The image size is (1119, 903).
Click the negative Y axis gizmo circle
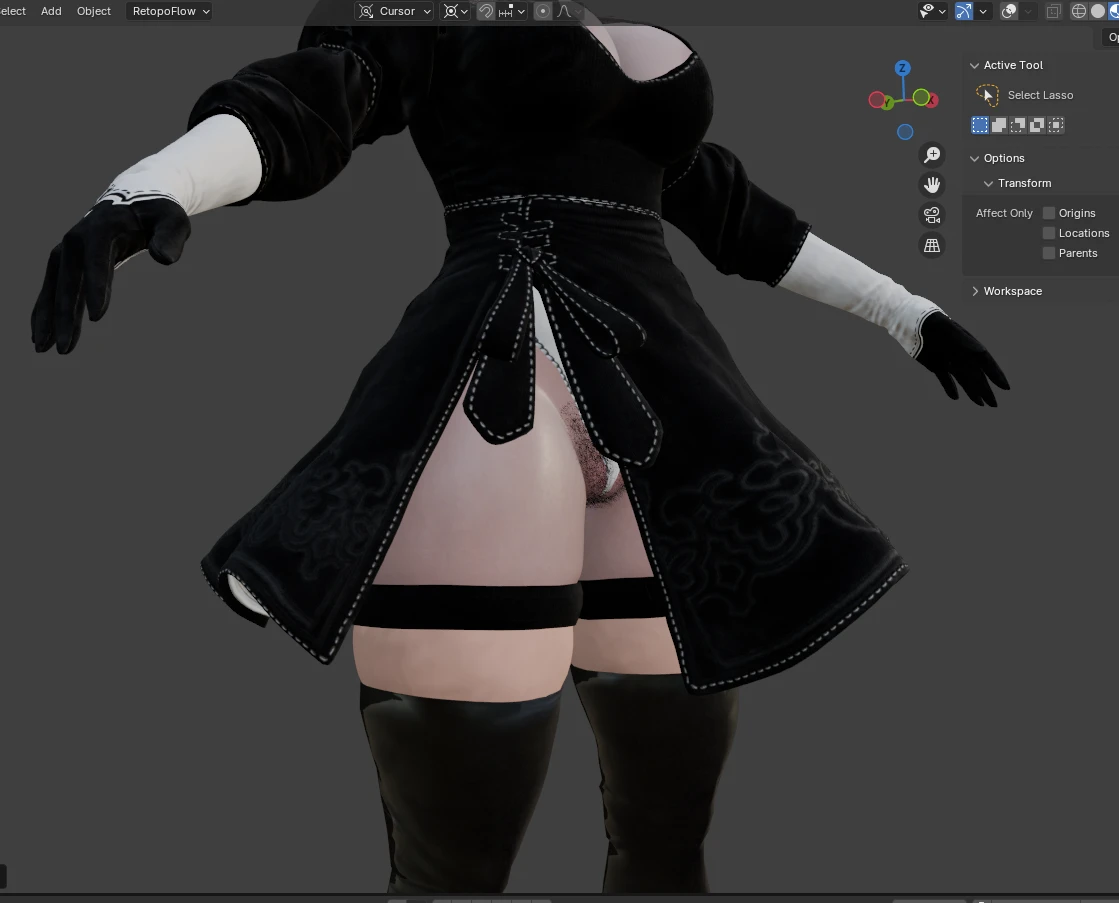coord(921,97)
